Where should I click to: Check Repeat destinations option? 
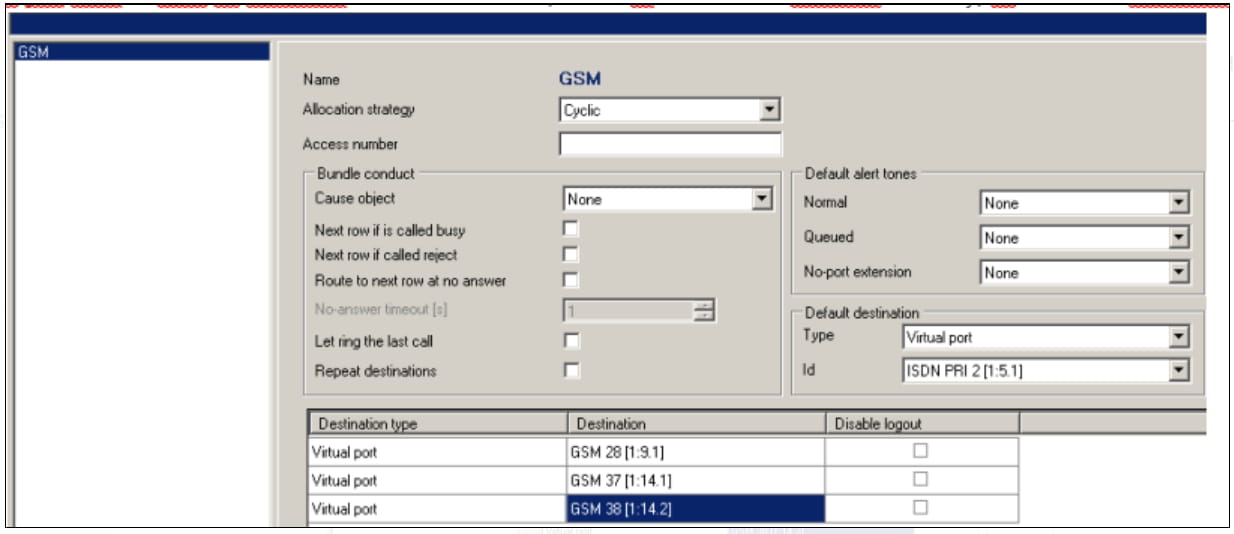(571, 370)
